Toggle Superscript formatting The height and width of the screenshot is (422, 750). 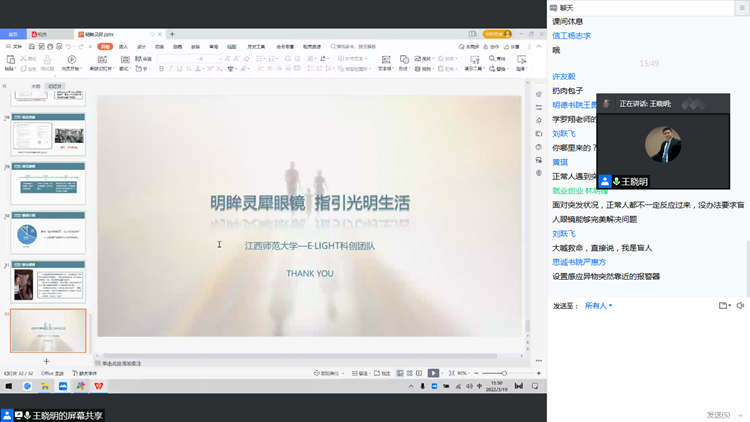point(210,69)
